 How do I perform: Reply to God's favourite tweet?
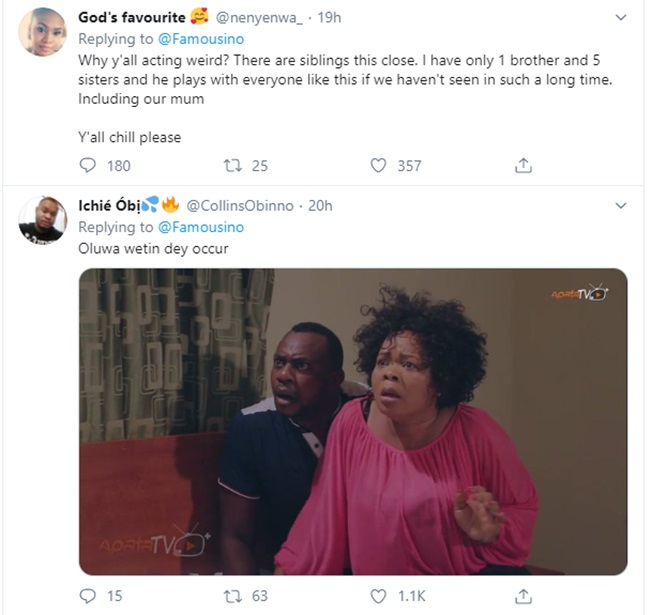click(x=88, y=165)
